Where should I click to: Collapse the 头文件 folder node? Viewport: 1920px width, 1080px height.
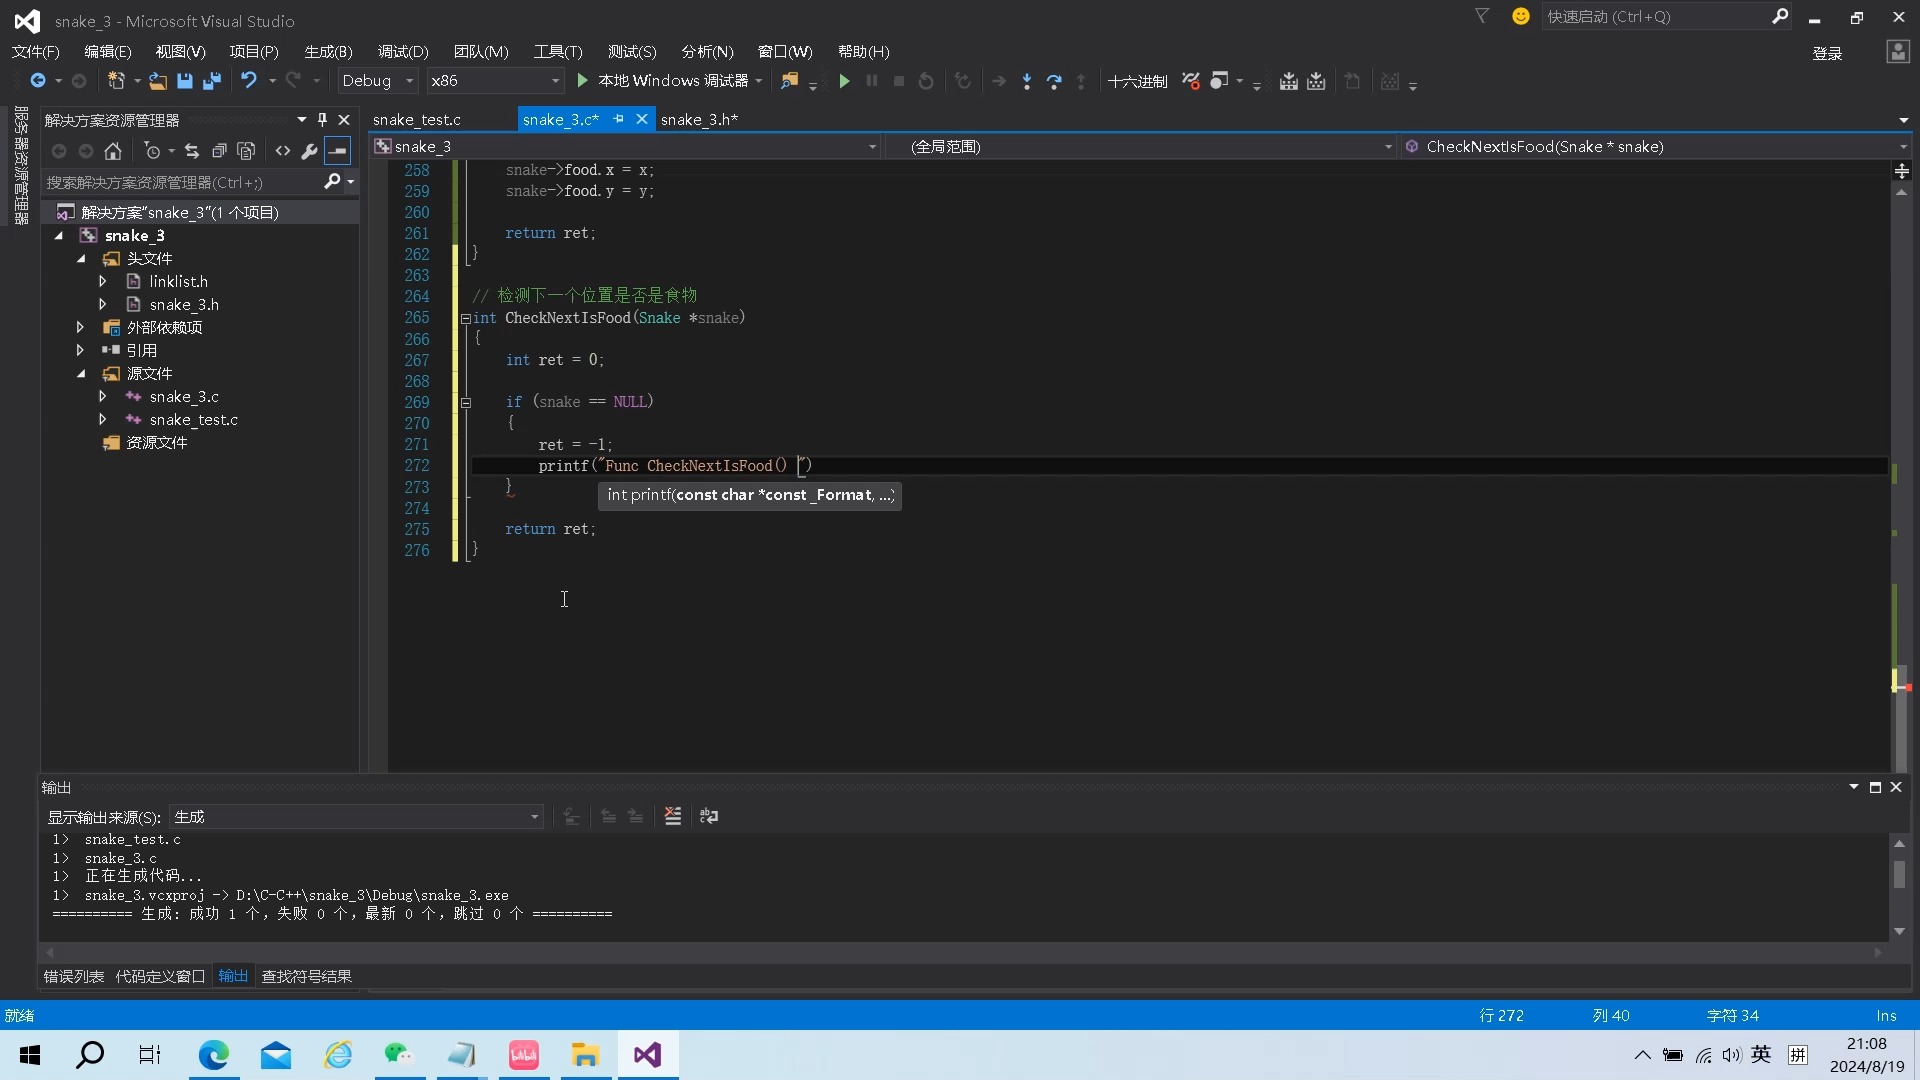click(81, 258)
